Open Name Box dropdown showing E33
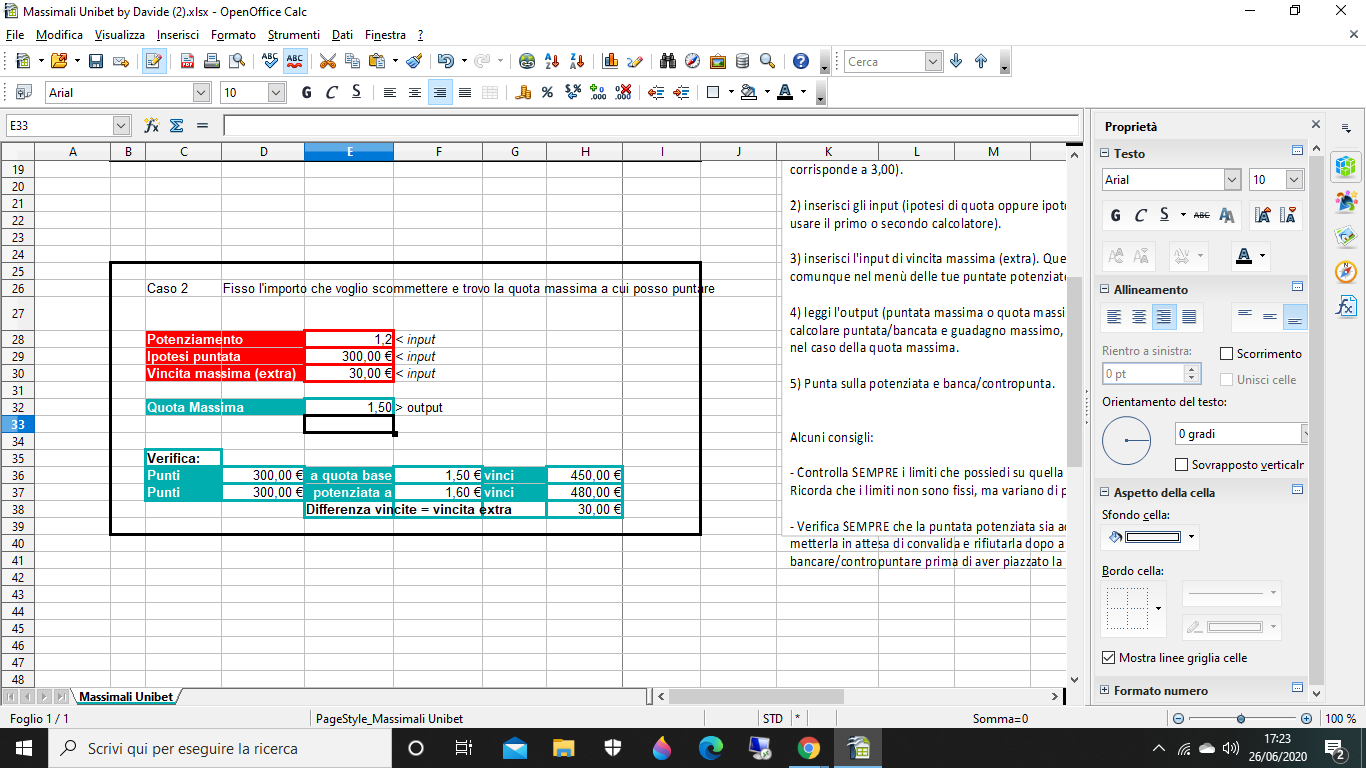 (122, 126)
